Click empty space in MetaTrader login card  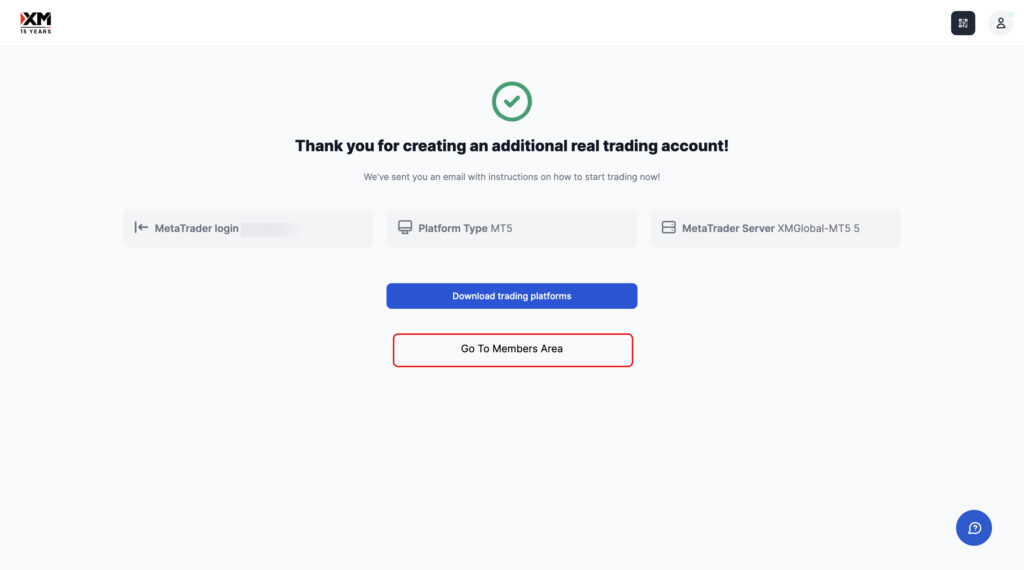point(336,228)
